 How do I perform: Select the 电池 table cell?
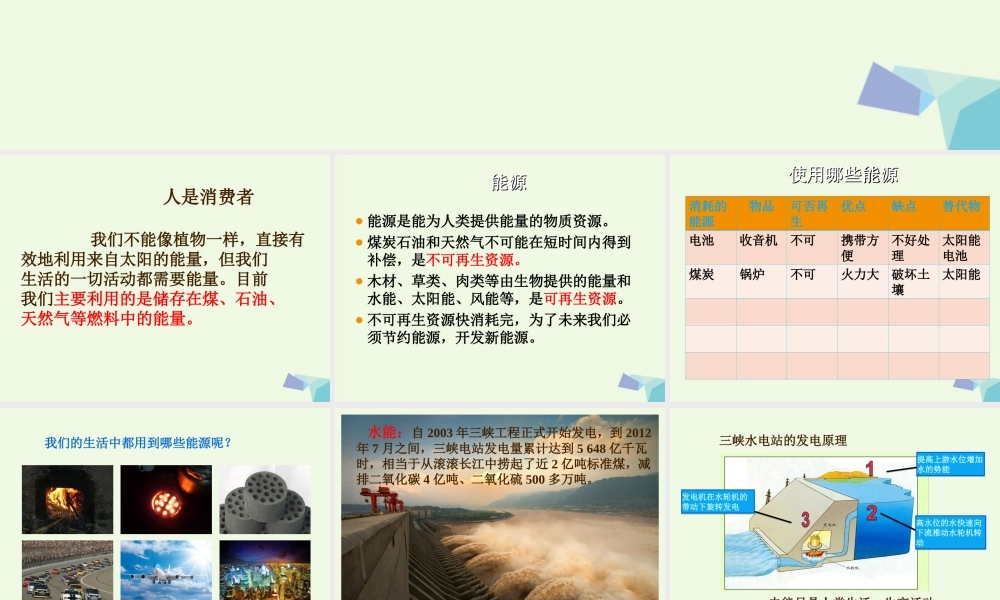point(710,247)
